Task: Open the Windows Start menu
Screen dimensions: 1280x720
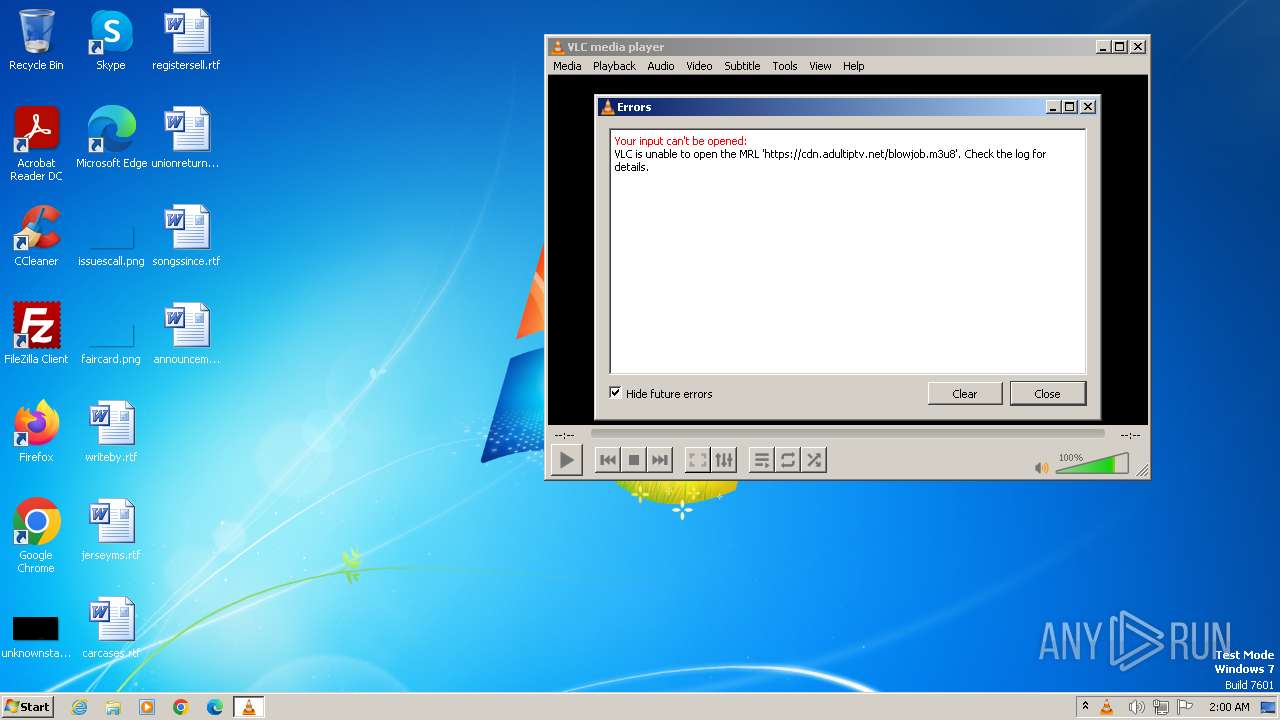Action: click(x=28, y=707)
